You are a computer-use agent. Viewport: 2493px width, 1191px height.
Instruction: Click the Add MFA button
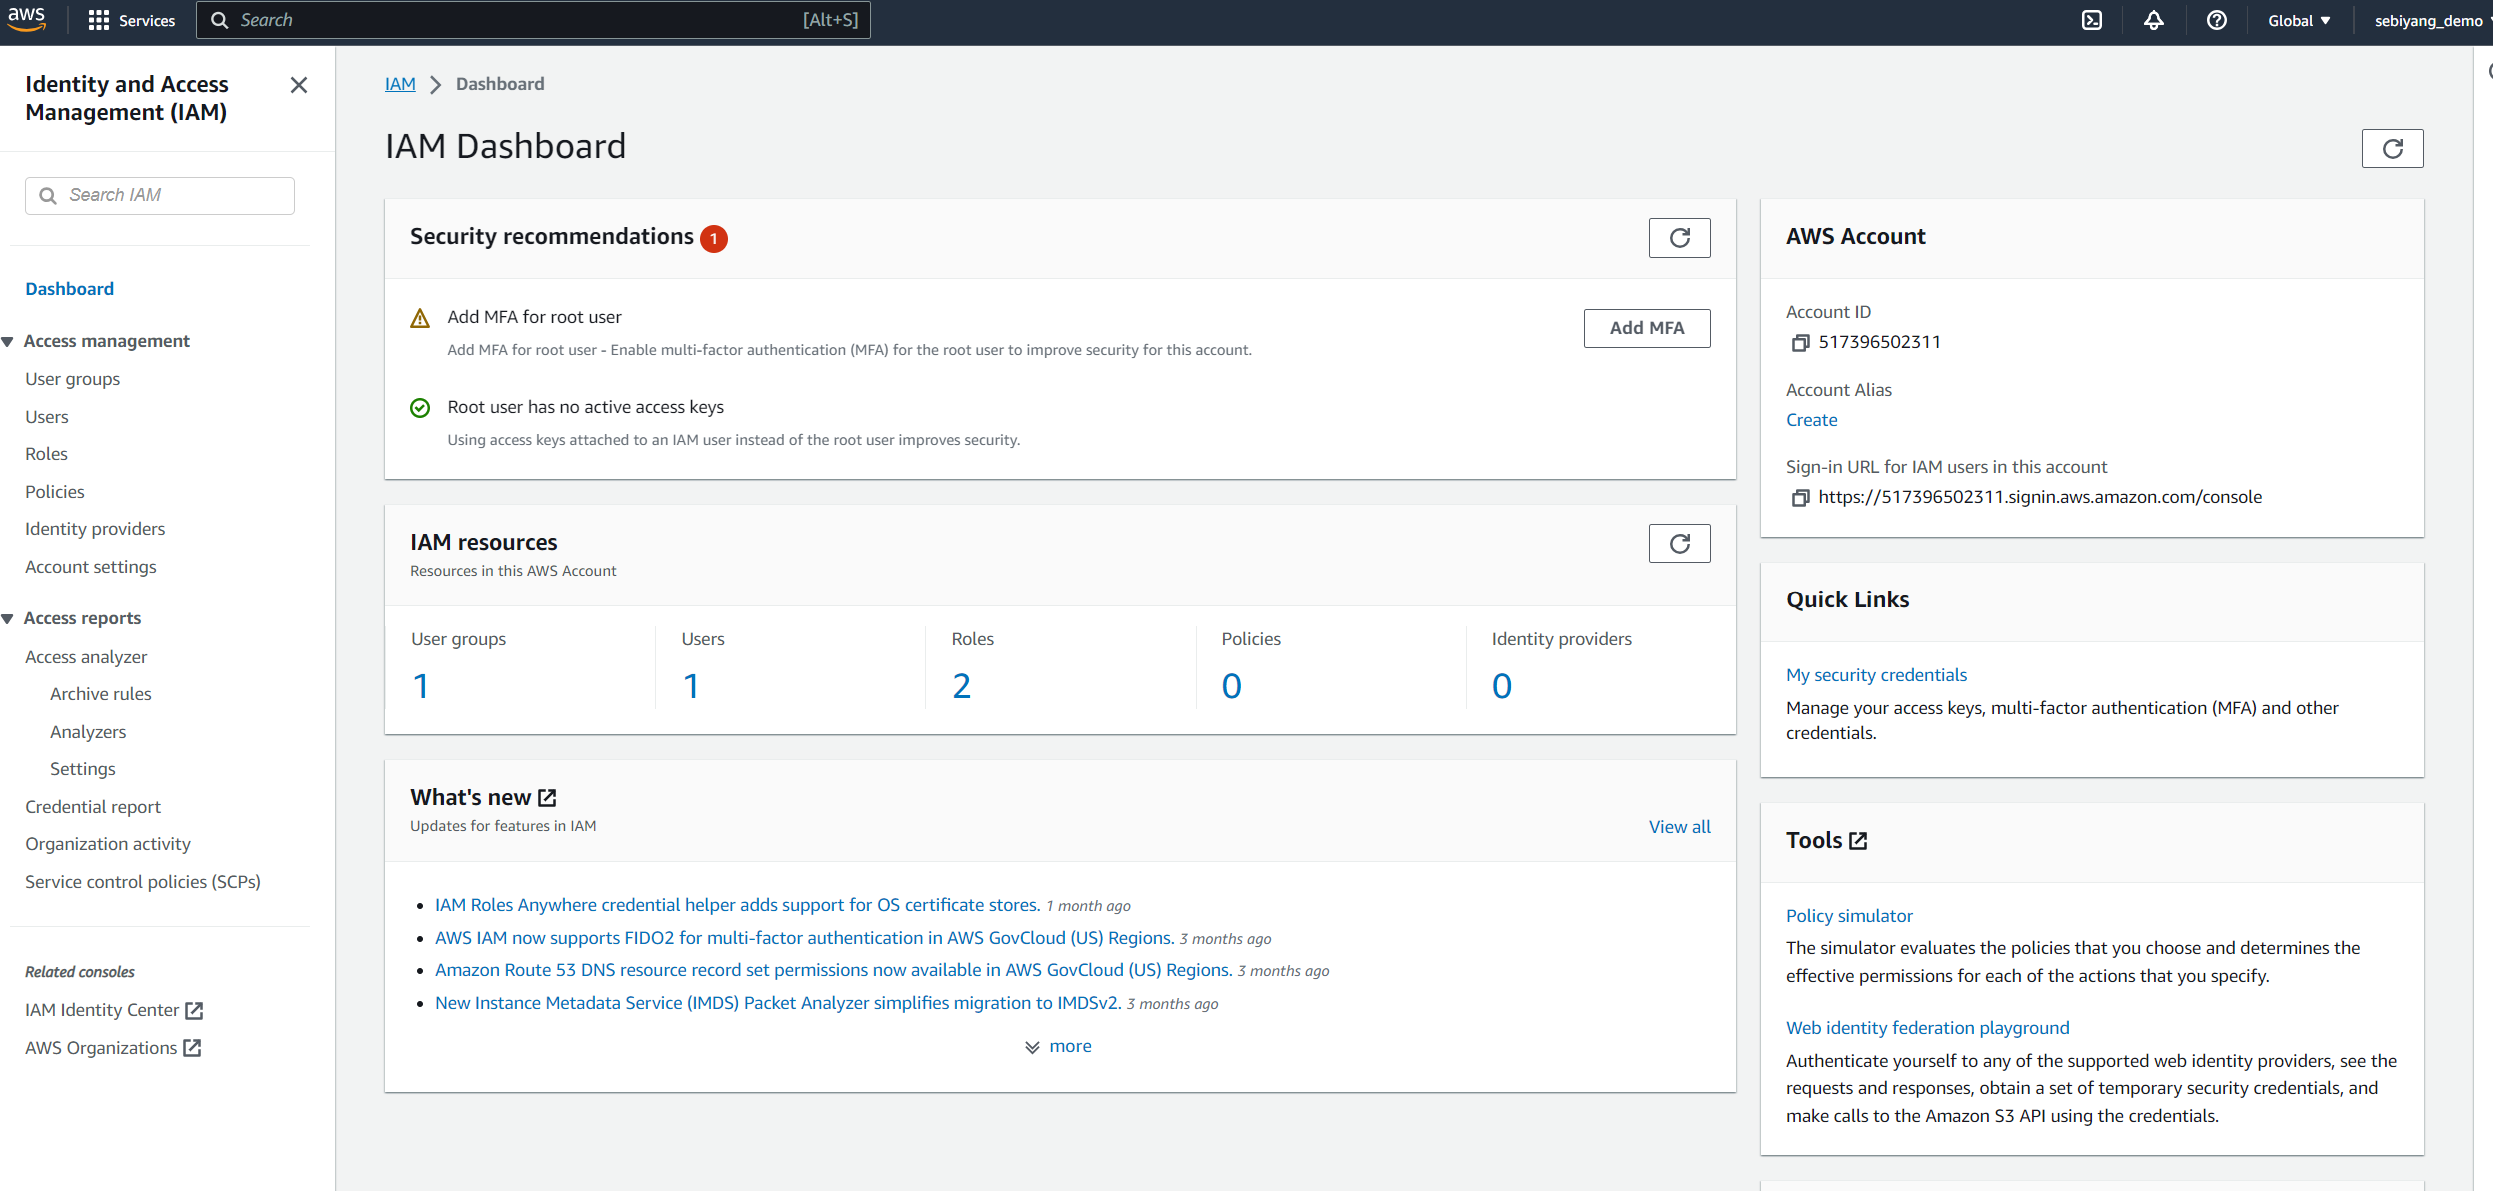pos(1646,328)
